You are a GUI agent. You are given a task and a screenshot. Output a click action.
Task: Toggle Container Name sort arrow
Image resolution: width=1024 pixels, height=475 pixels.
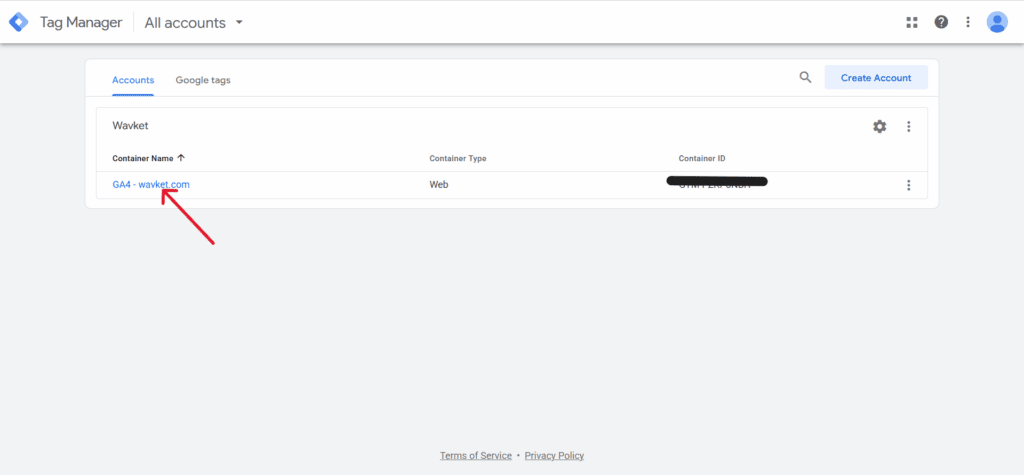181,158
